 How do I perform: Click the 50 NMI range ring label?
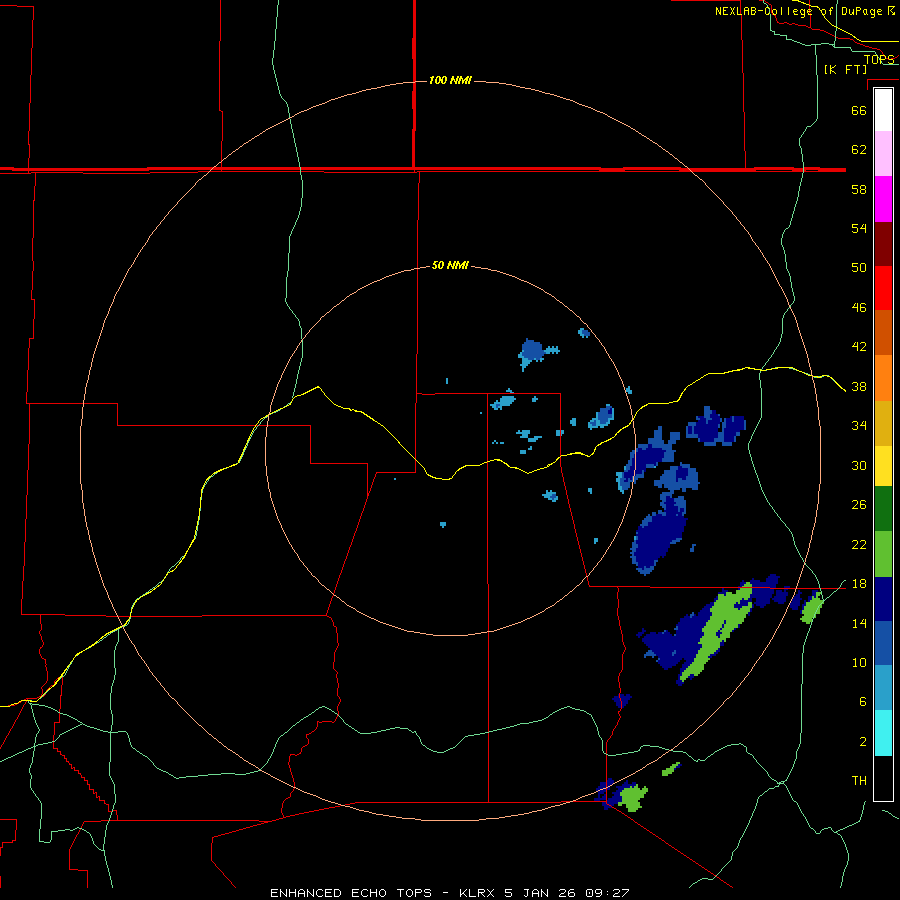point(450,265)
